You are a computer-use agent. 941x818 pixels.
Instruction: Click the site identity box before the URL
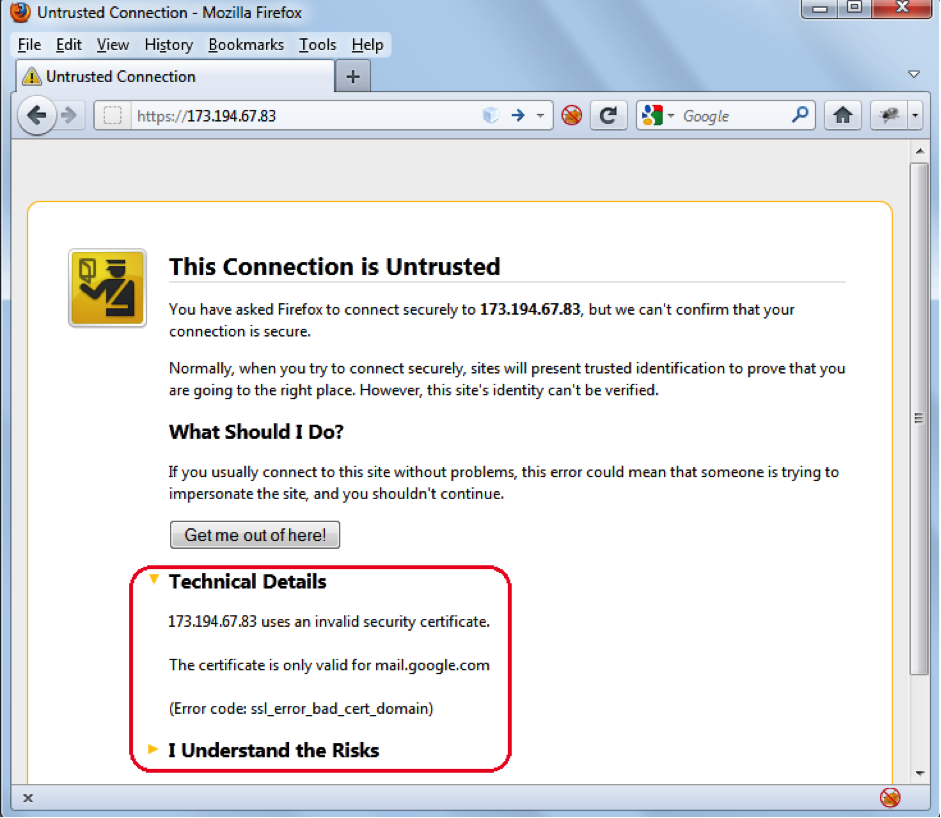coord(113,116)
